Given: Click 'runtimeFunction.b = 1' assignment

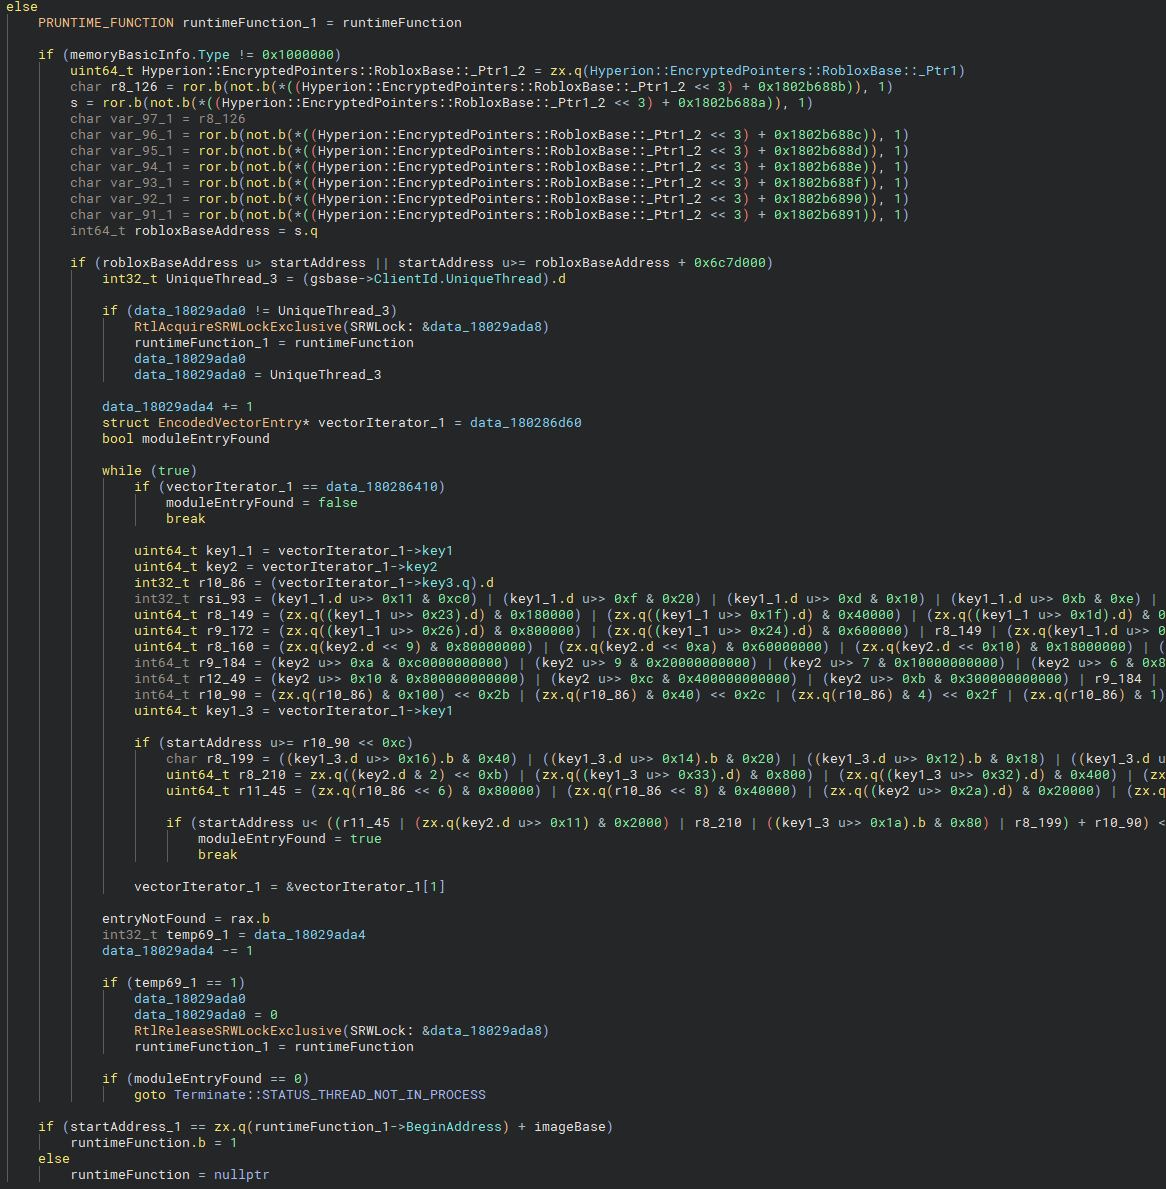Looking at the screenshot, I should coord(154,1143).
